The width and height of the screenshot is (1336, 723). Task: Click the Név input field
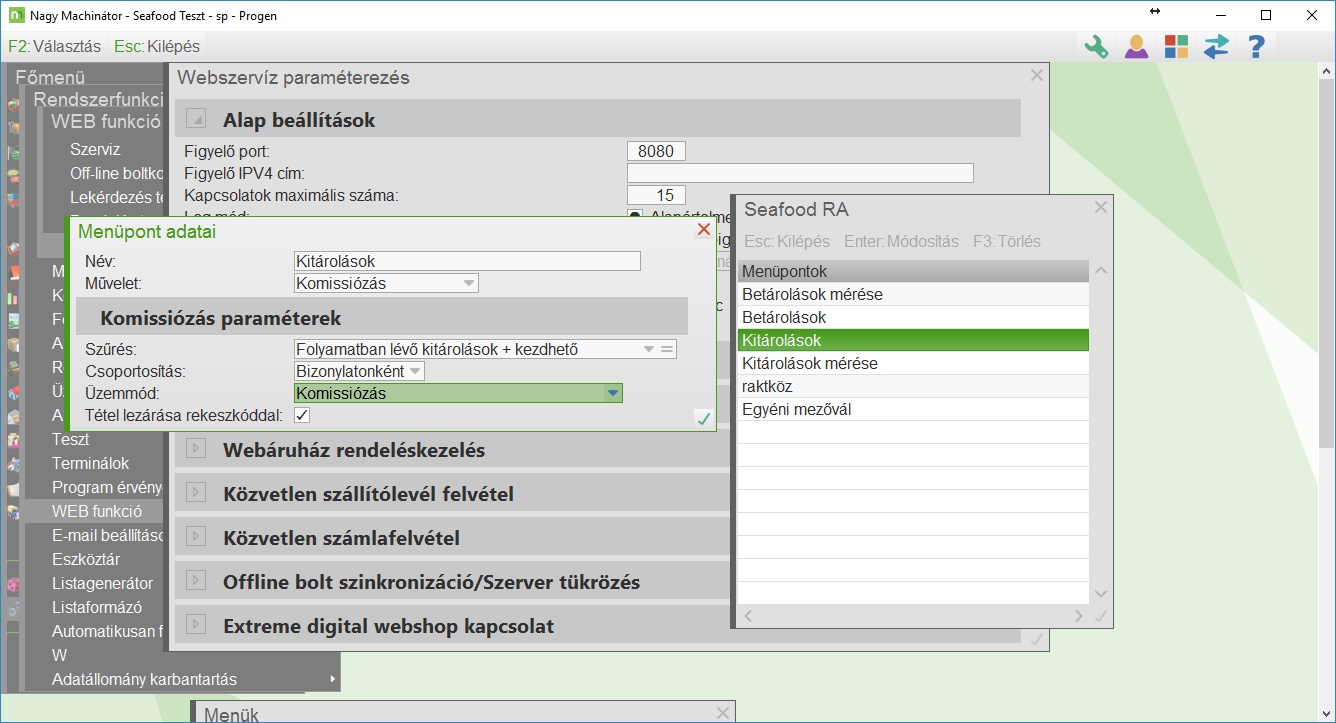tap(467, 261)
